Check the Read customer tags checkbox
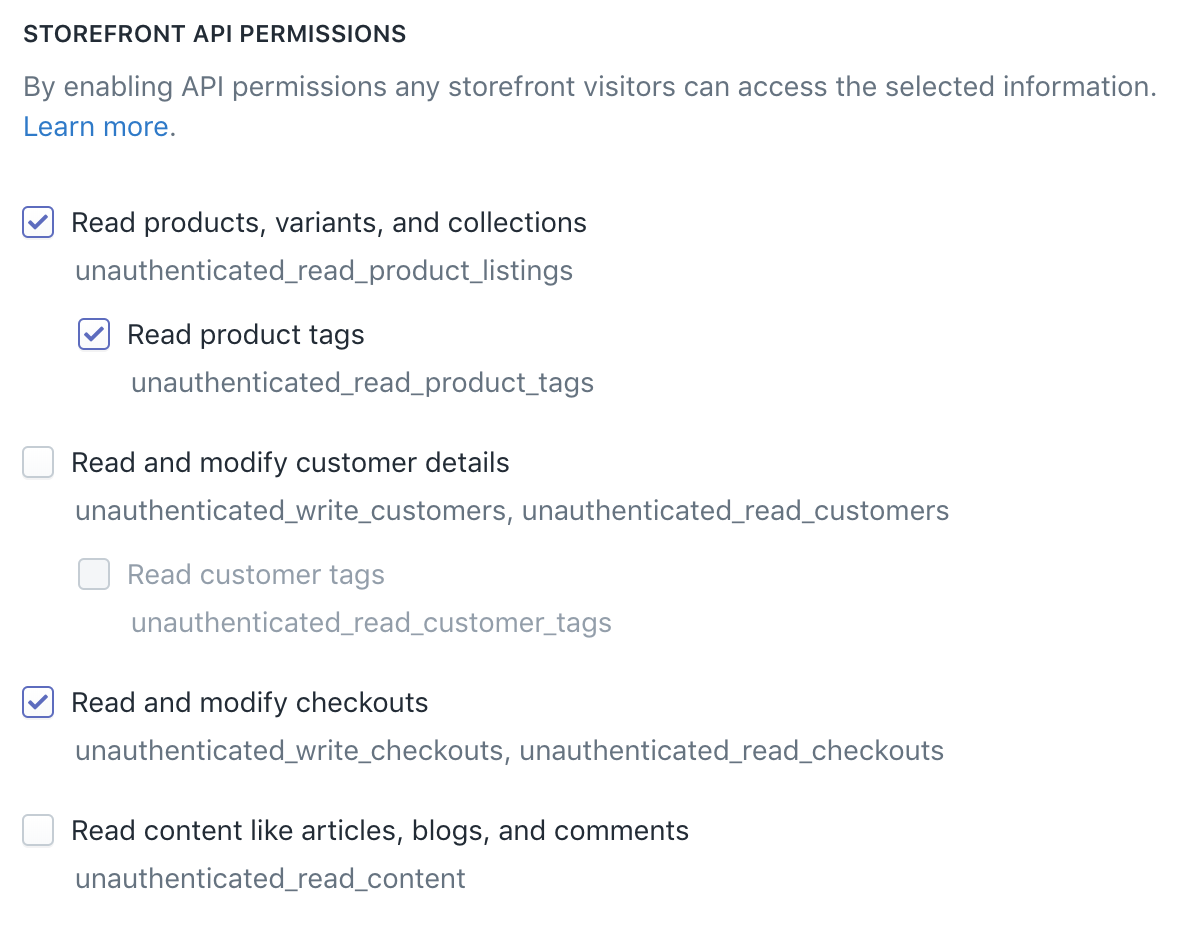1192x926 pixels. (x=93, y=574)
